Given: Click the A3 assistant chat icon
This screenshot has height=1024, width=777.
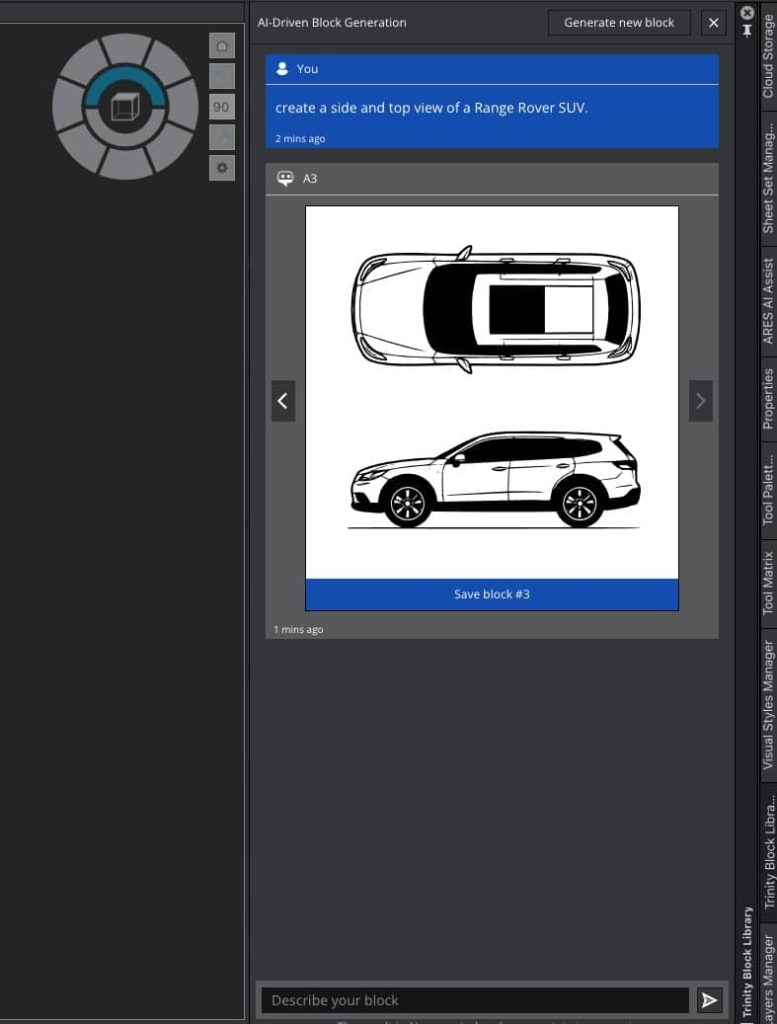Looking at the screenshot, I should [x=285, y=178].
